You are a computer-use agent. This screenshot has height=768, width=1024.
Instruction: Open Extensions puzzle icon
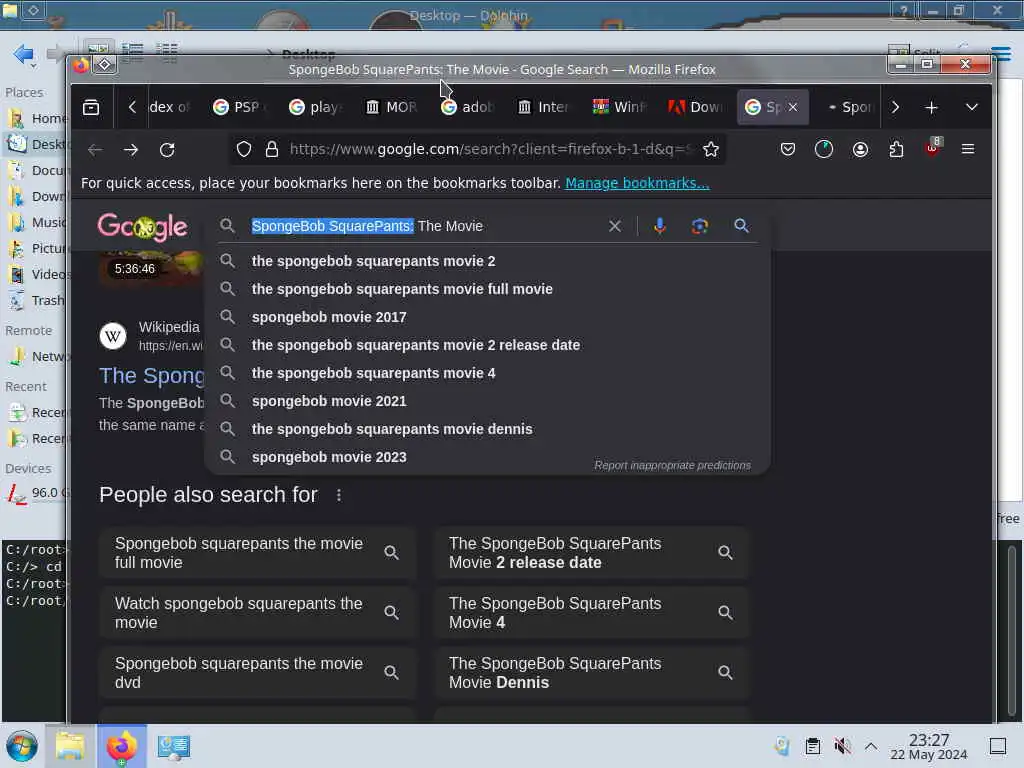click(x=896, y=150)
